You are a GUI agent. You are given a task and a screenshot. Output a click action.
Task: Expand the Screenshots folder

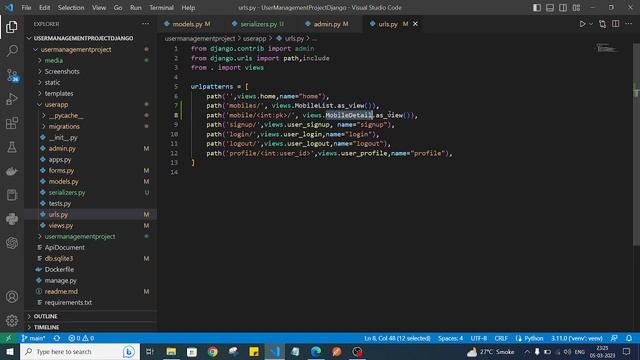(x=62, y=71)
